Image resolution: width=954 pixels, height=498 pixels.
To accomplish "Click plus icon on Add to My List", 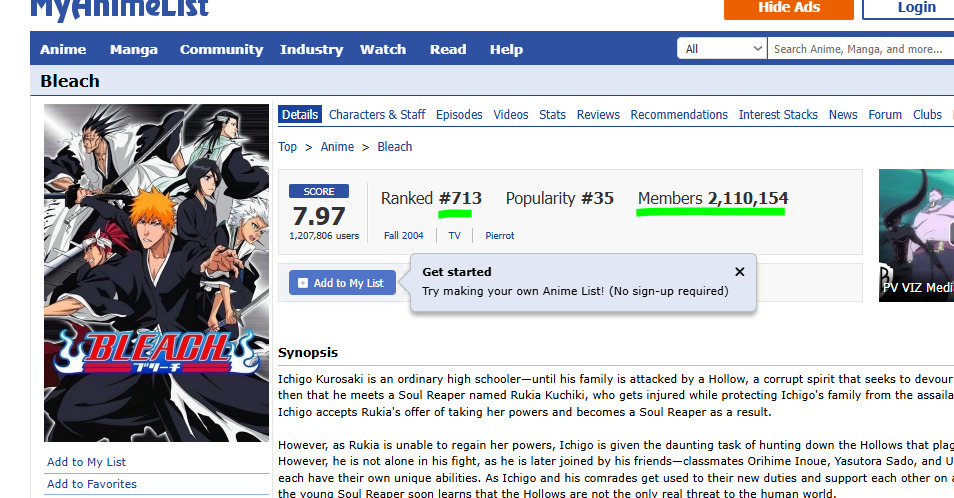I will [302, 283].
